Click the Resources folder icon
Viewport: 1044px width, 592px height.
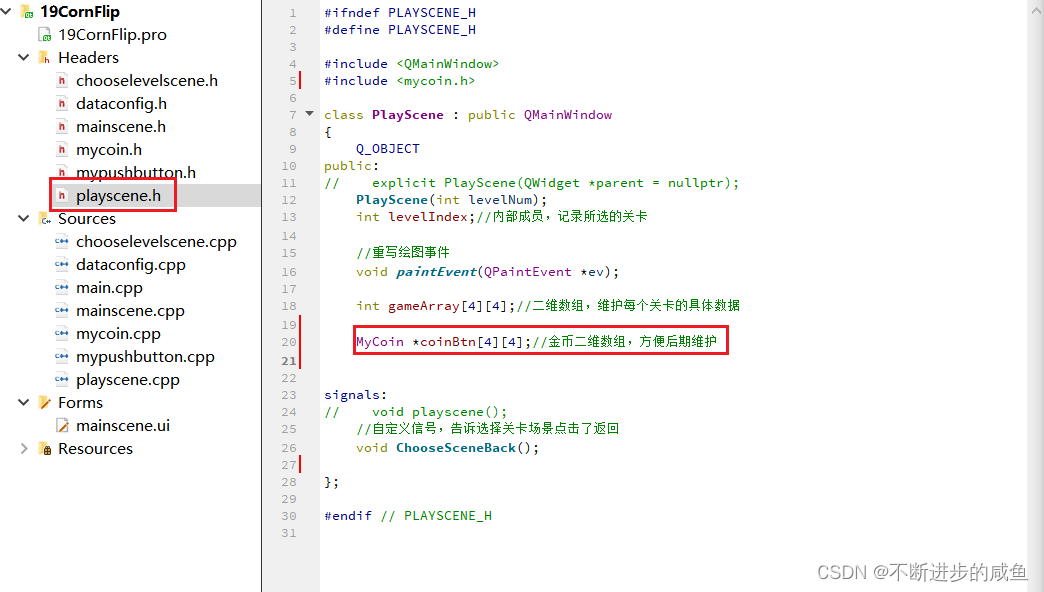45,449
